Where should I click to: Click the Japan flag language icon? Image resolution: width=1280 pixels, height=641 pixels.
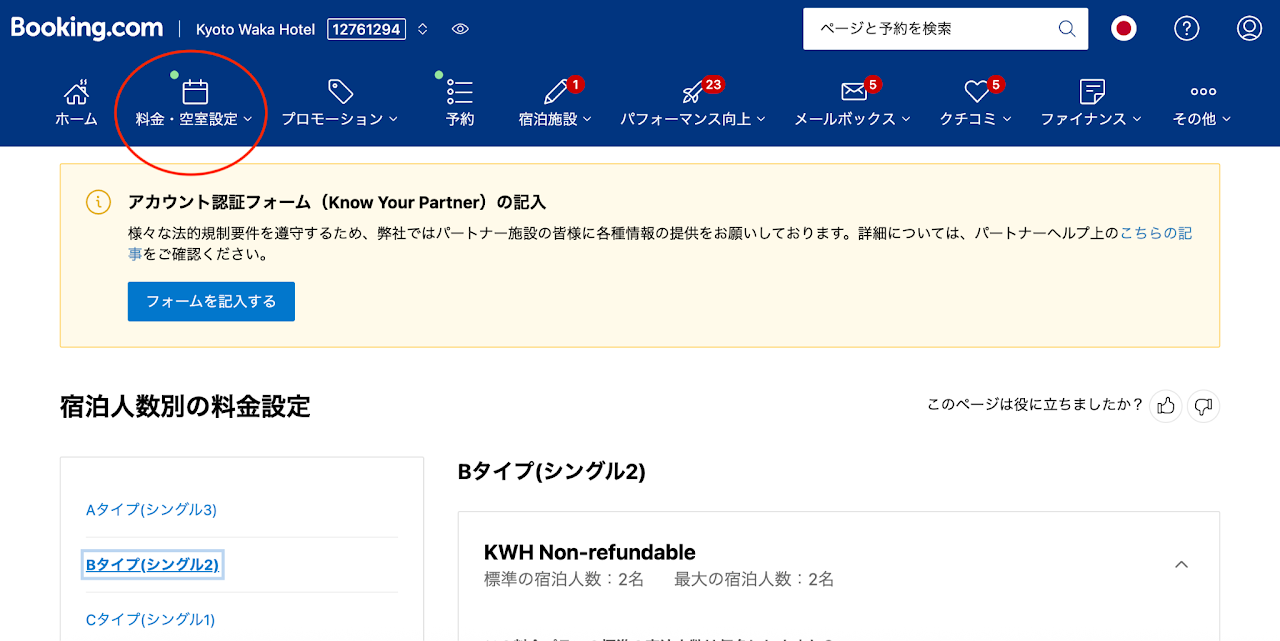tap(1124, 29)
